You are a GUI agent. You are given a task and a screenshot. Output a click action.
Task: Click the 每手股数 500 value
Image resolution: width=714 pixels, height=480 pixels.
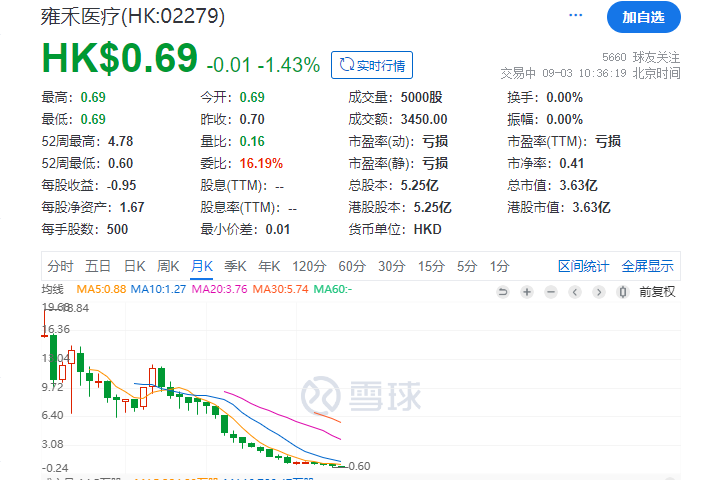coord(117,229)
